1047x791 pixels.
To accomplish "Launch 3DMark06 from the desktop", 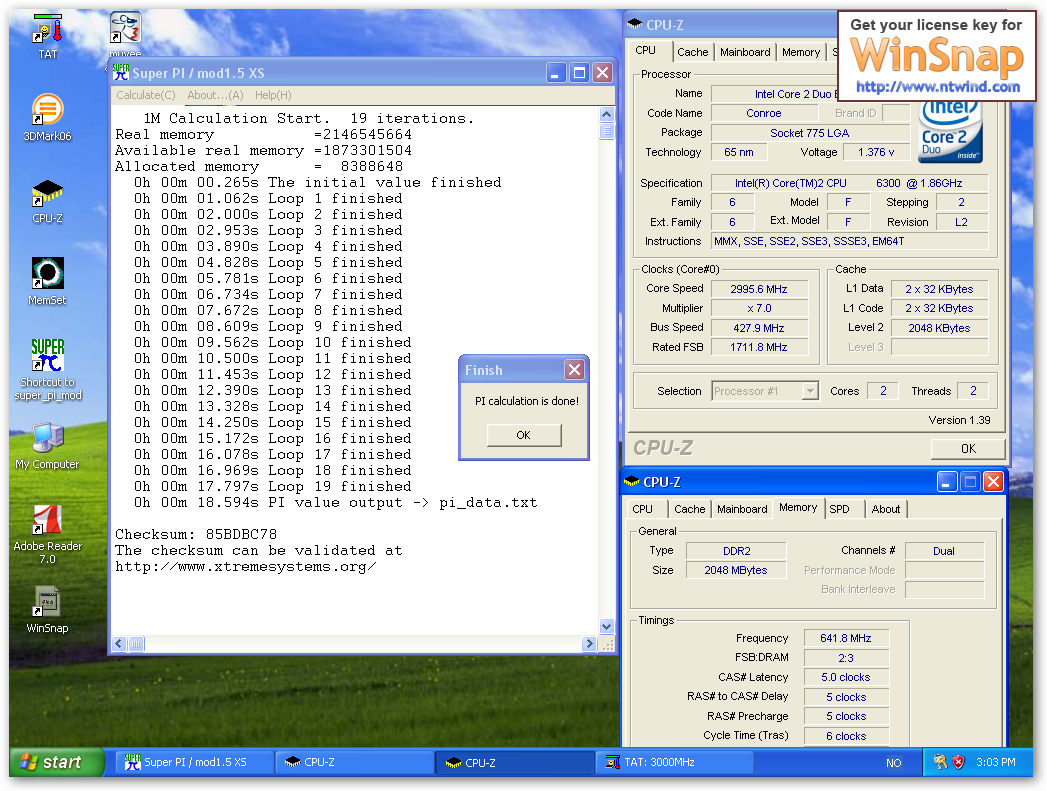I will [47, 117].
